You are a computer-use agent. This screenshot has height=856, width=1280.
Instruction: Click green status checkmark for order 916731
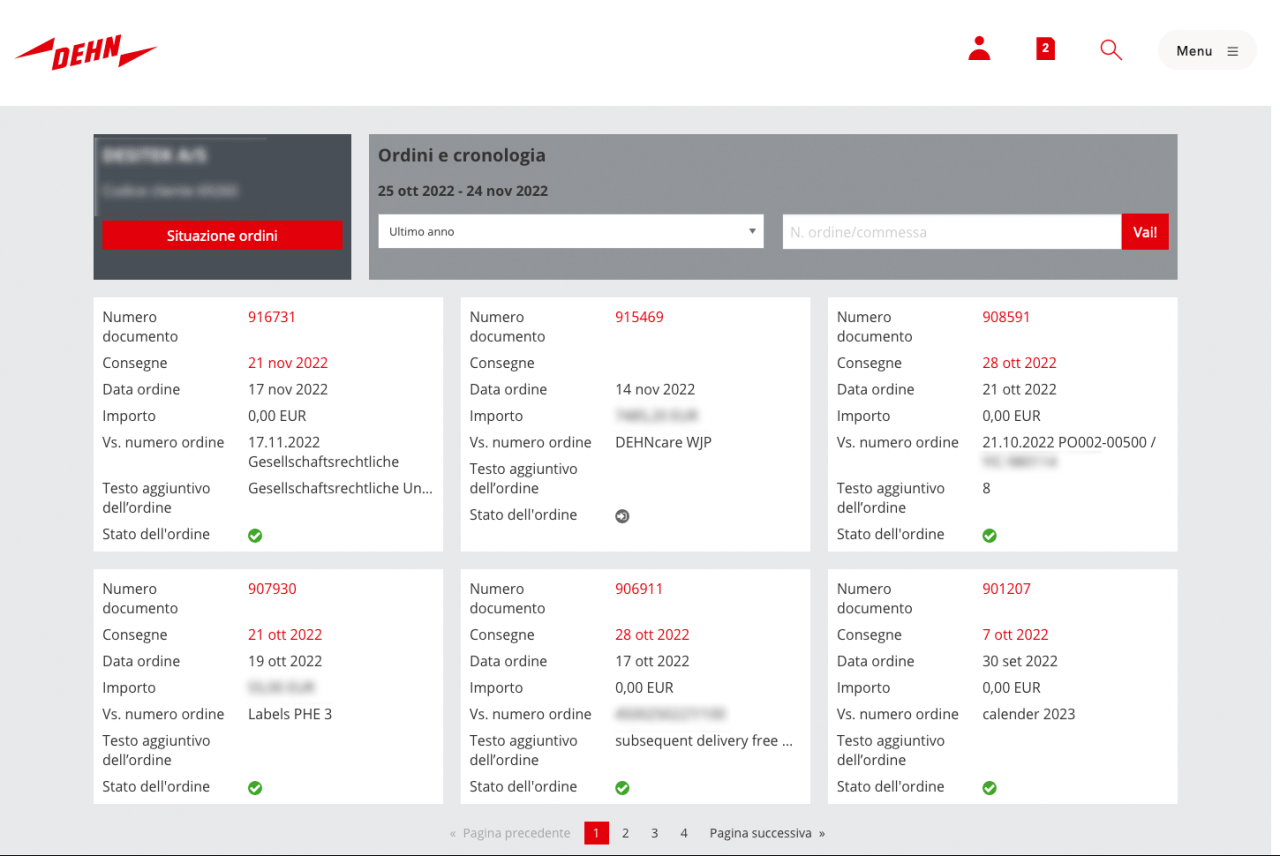255,536
